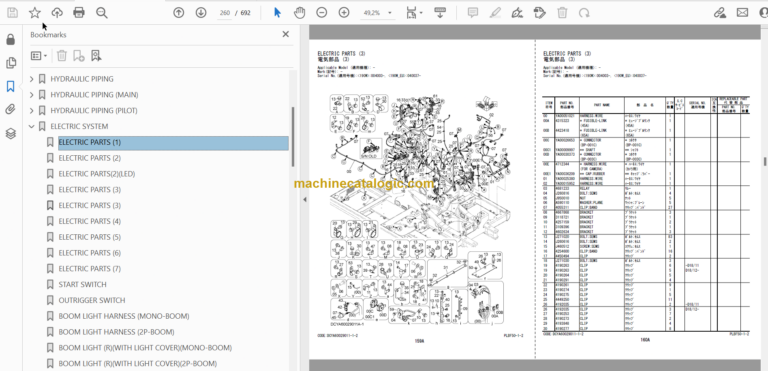This screenshot has width=768, height=371.
Task: Collapse the ELECTRIC SYSTEM bookmark
Action: (32, 126)
